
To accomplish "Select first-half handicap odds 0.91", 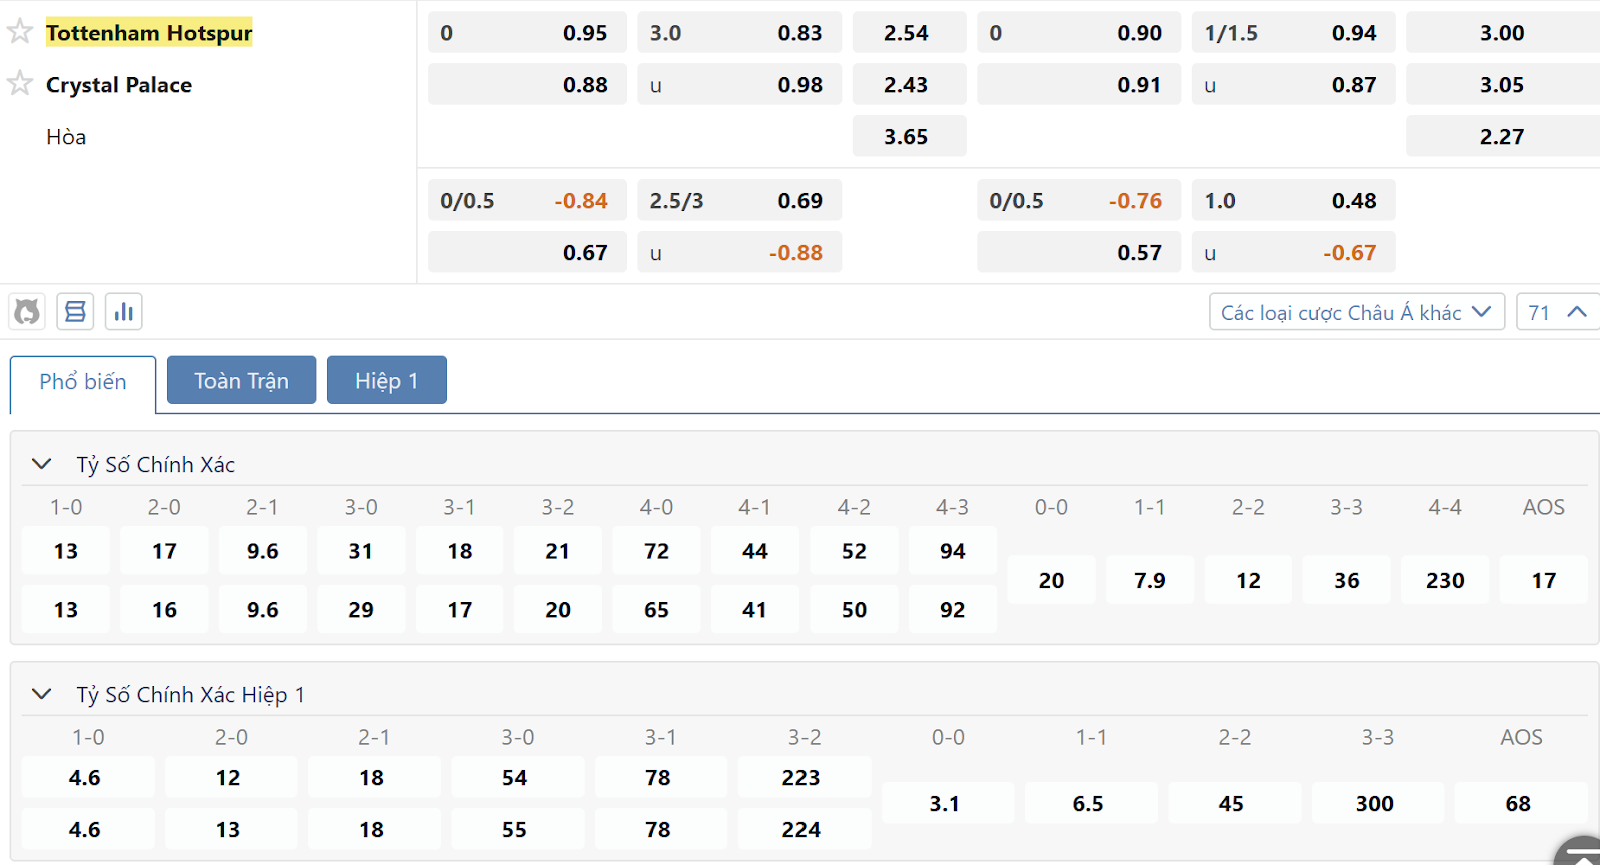I will (1079, 85).
